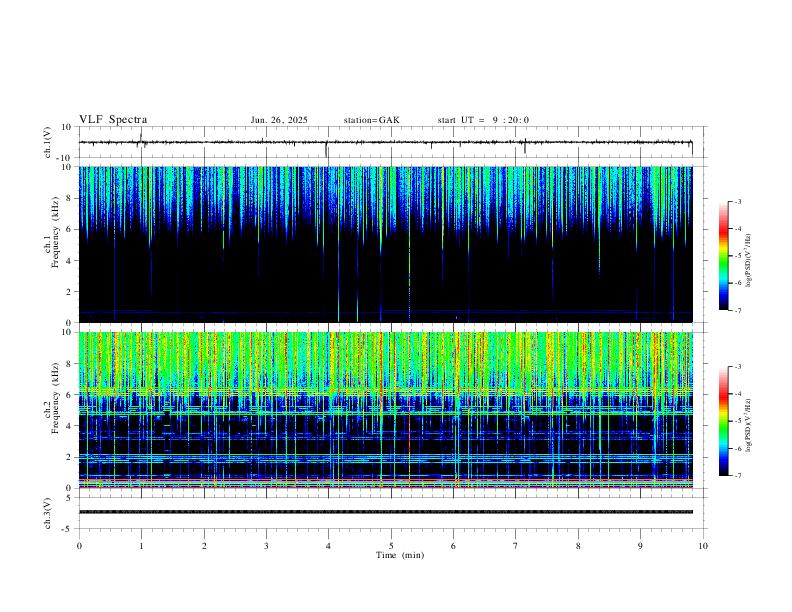792x612 pixels.
Task: Click inside the ch.2 spectrogram panel
Action: point(385,410)
